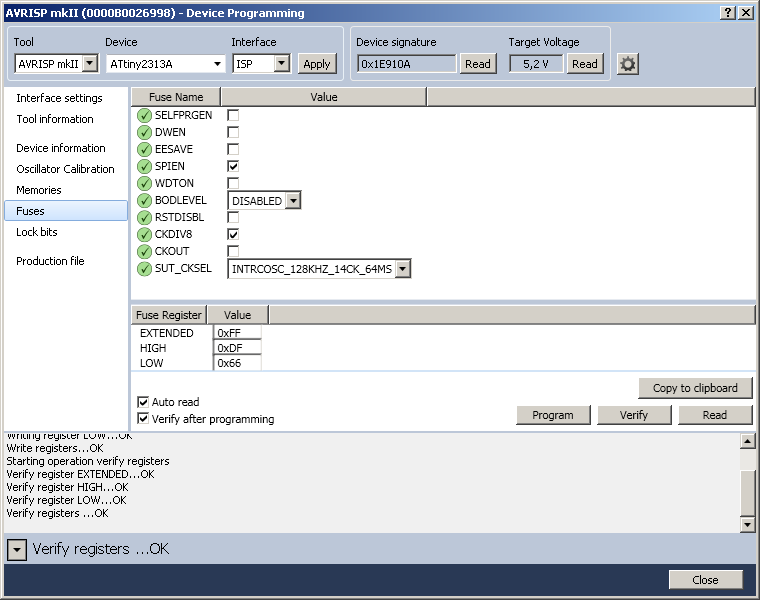Open Interface settings page
Viewport: 760px width, 600px height.
tap(59, 98)
